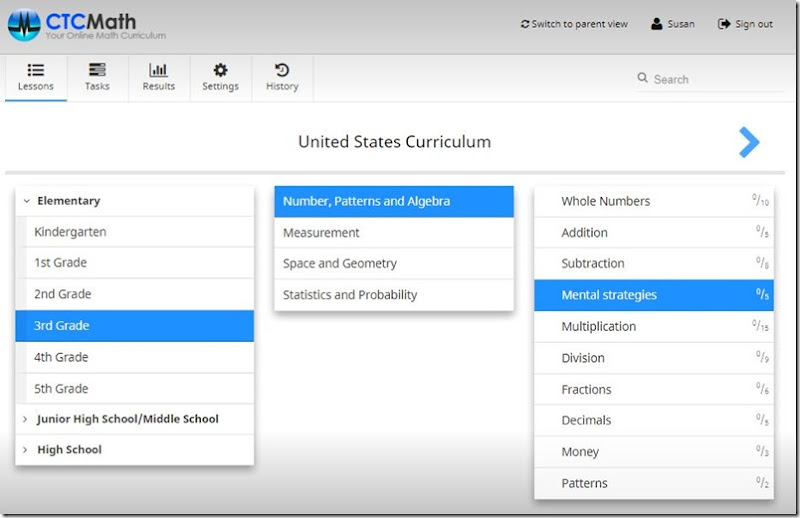Open the Settings tab label
The image size is (800, 518).
point(220,86)
